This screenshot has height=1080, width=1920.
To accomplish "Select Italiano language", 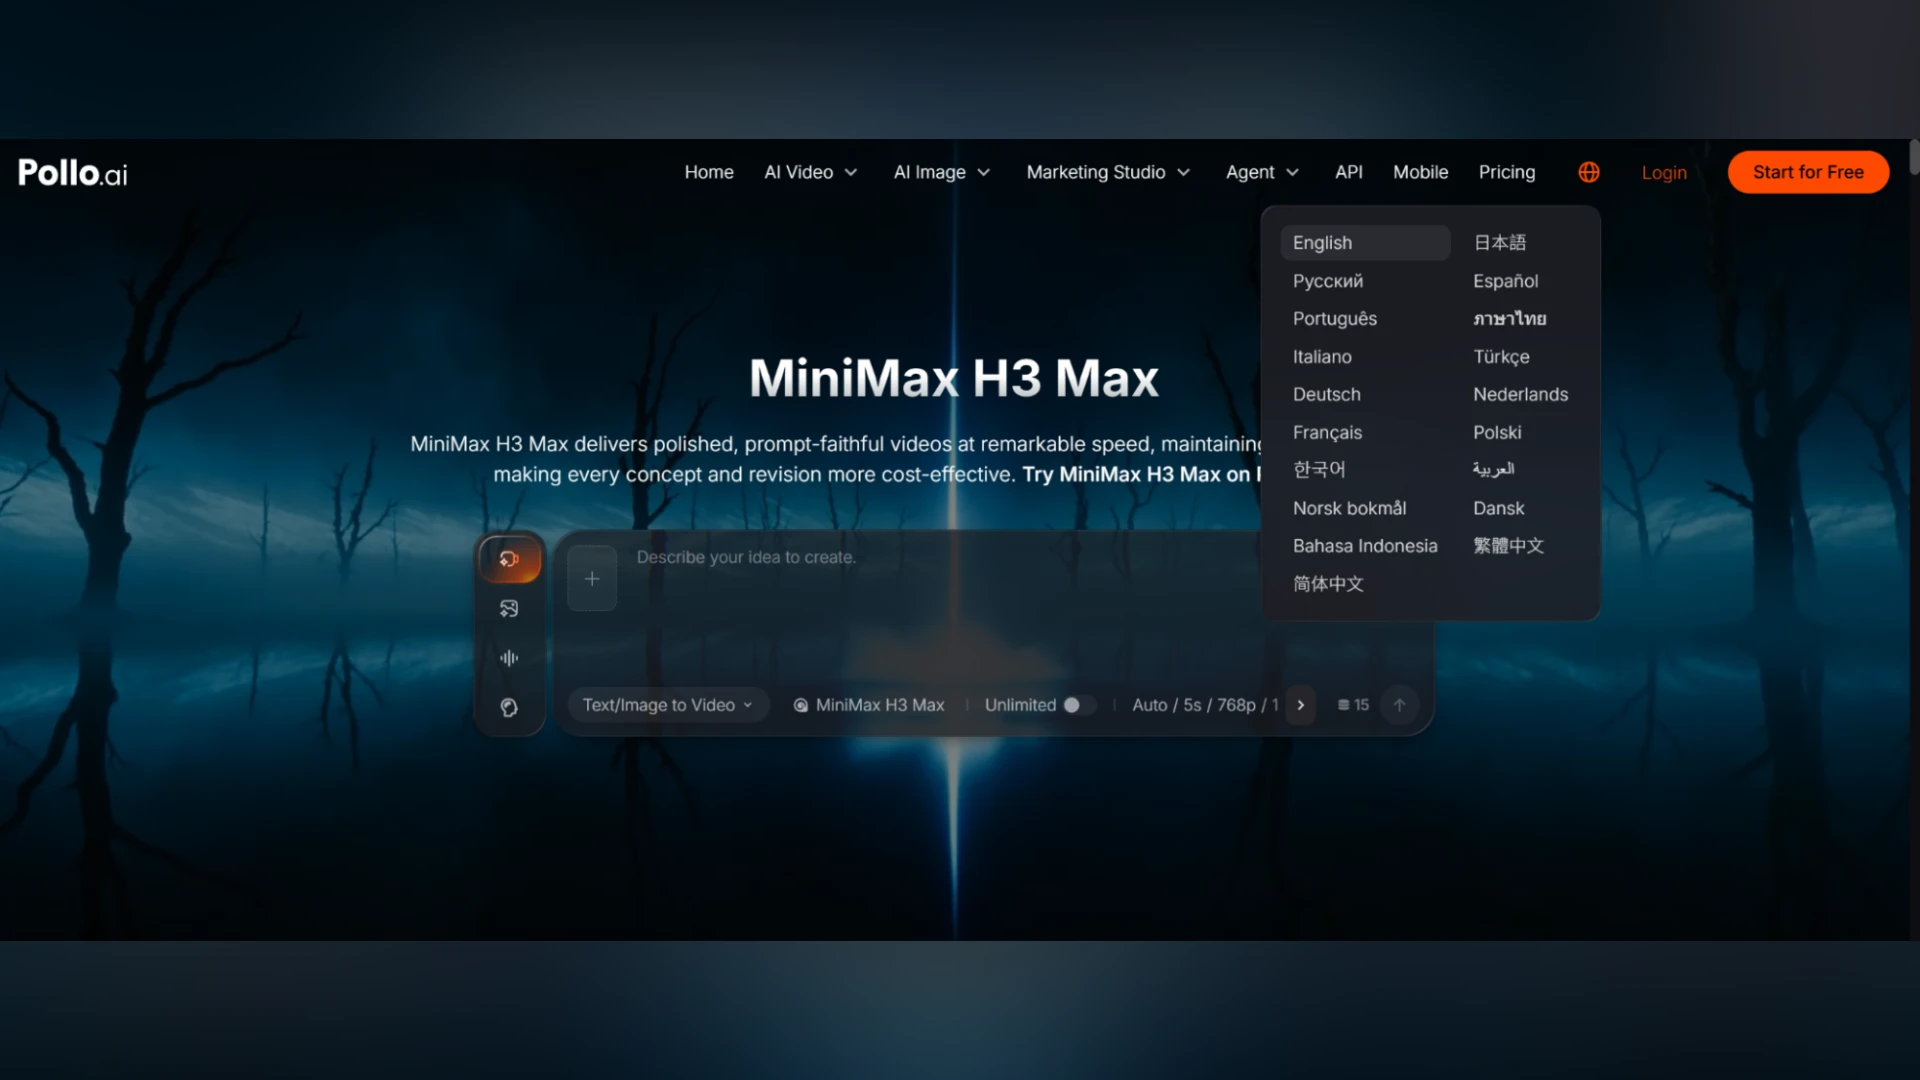I will 1321,356.
